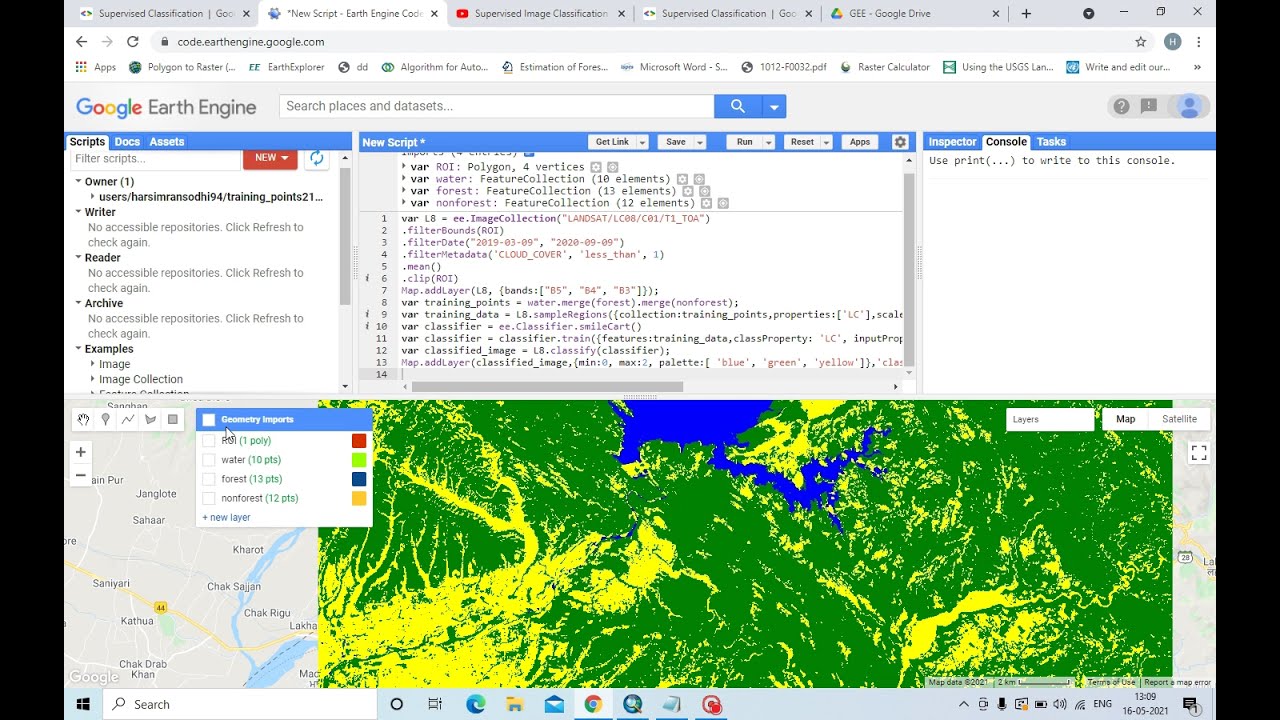Image resolution: width=1280 pixels, height=720 pixels.
Task: Expand the Image Collection examples folder
Action: click(93, 379)
